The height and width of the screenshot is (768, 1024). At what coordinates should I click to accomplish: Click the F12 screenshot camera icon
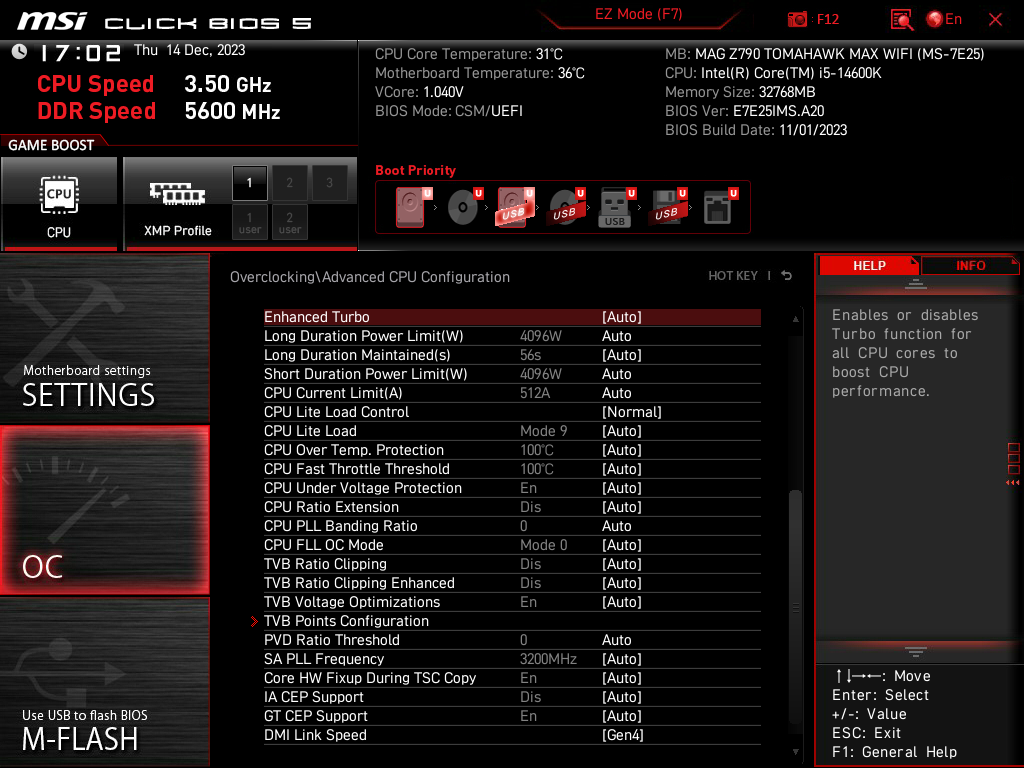point(797,20)
